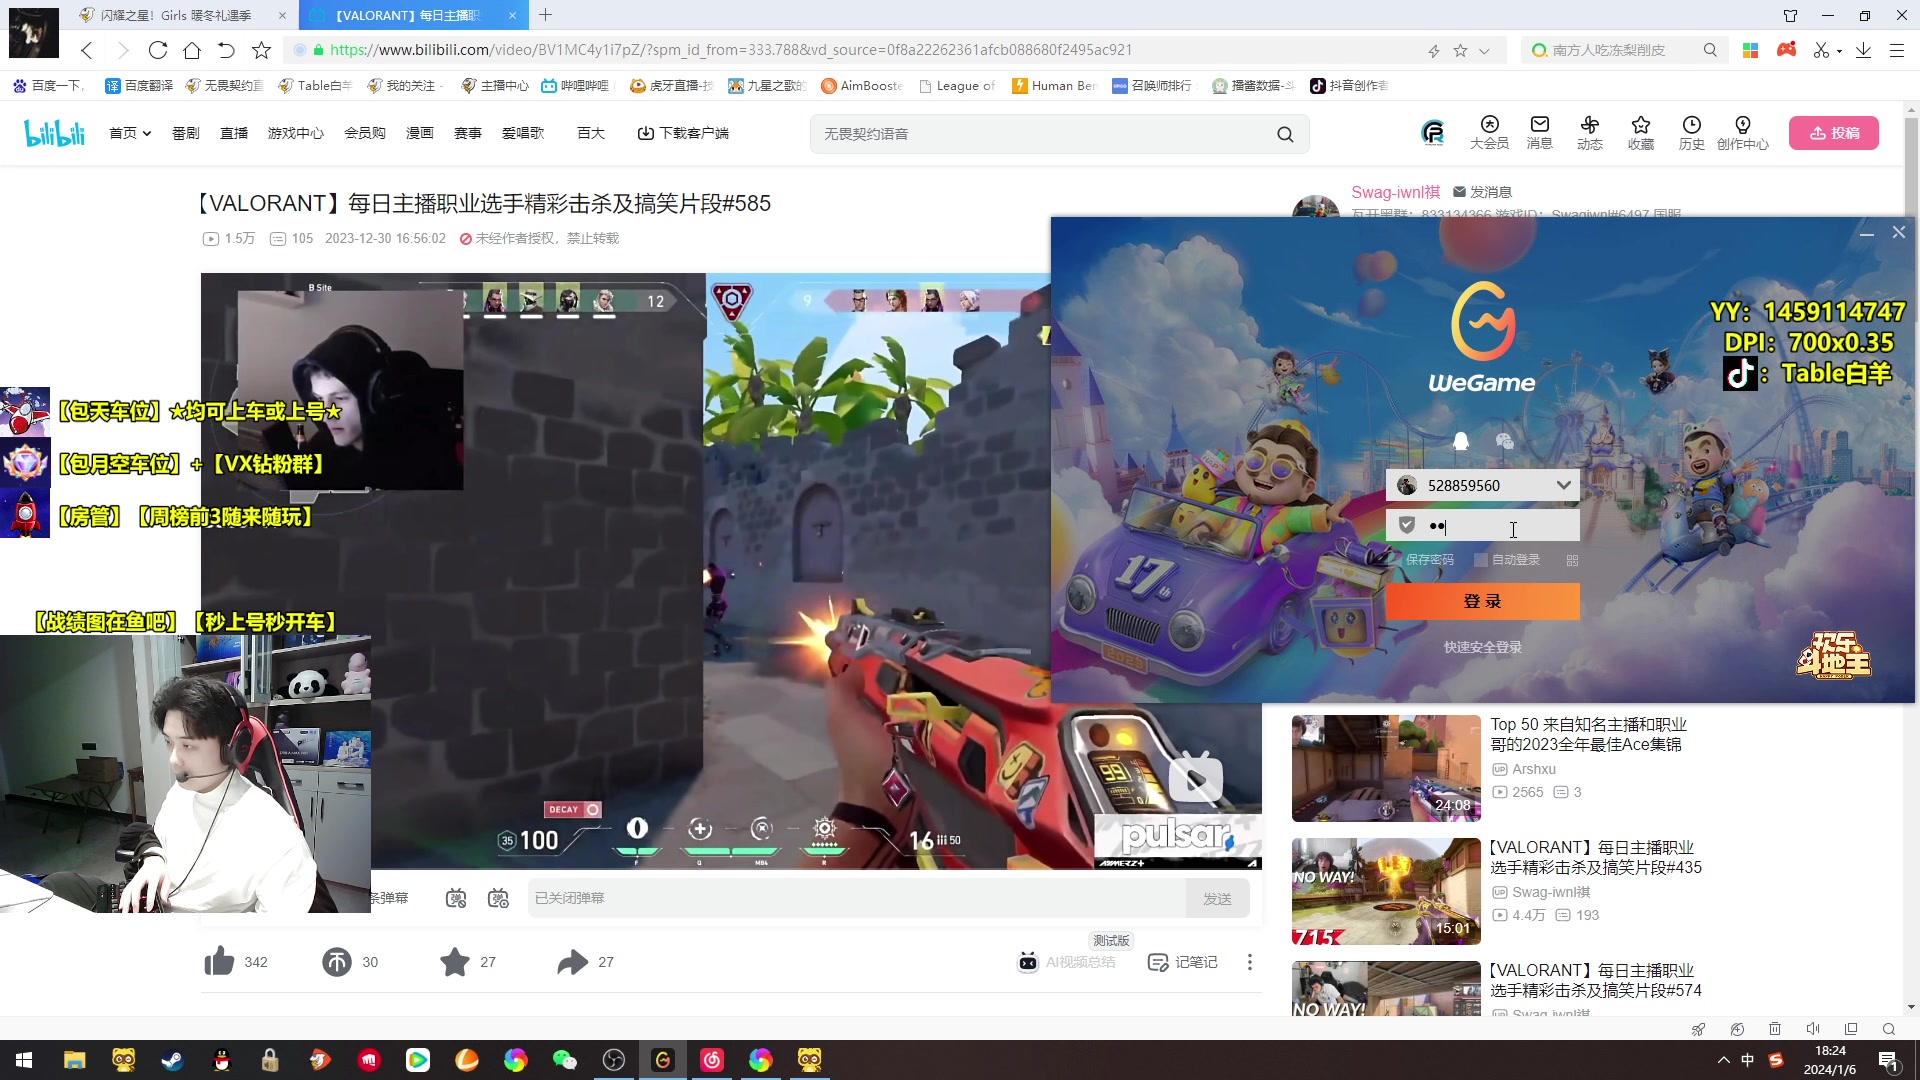Switch to the 闪耀之星 browser tab
This screenshot has width=1920, height=1080.
pos(170,15)
